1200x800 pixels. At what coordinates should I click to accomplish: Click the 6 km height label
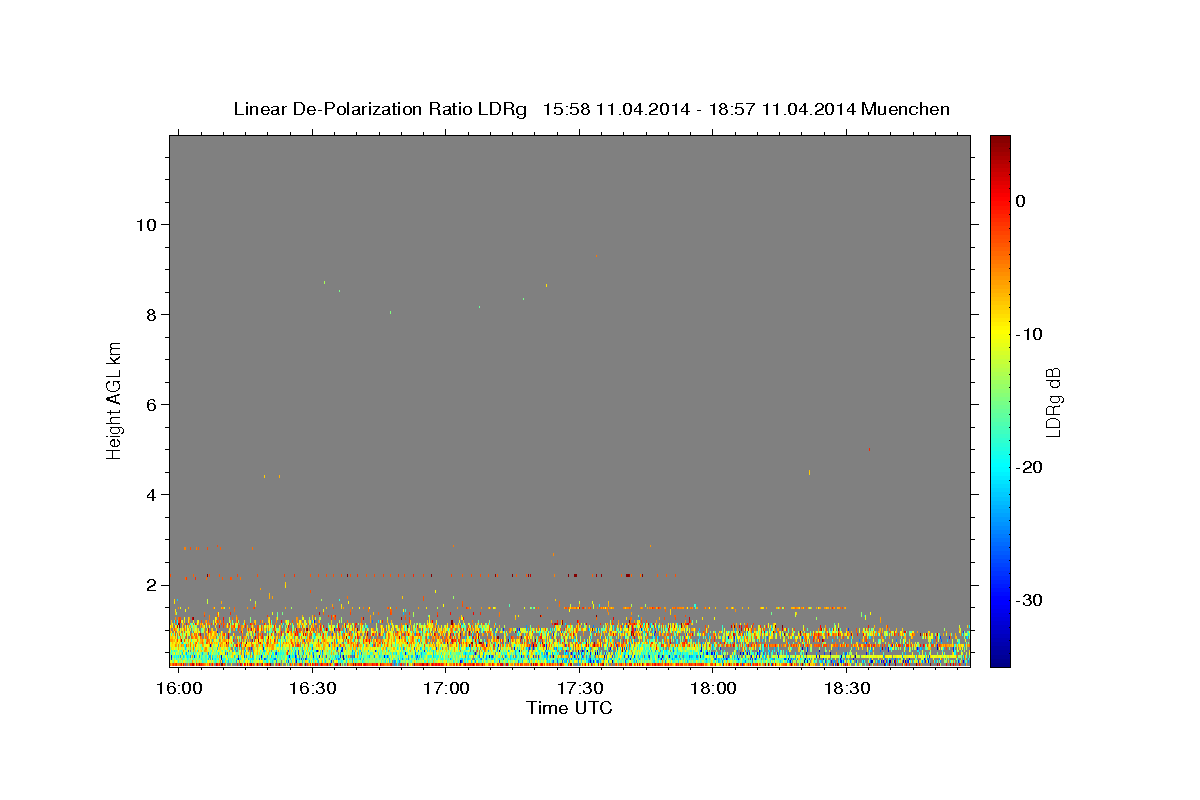pyautogui.click(x=149, y=404)
